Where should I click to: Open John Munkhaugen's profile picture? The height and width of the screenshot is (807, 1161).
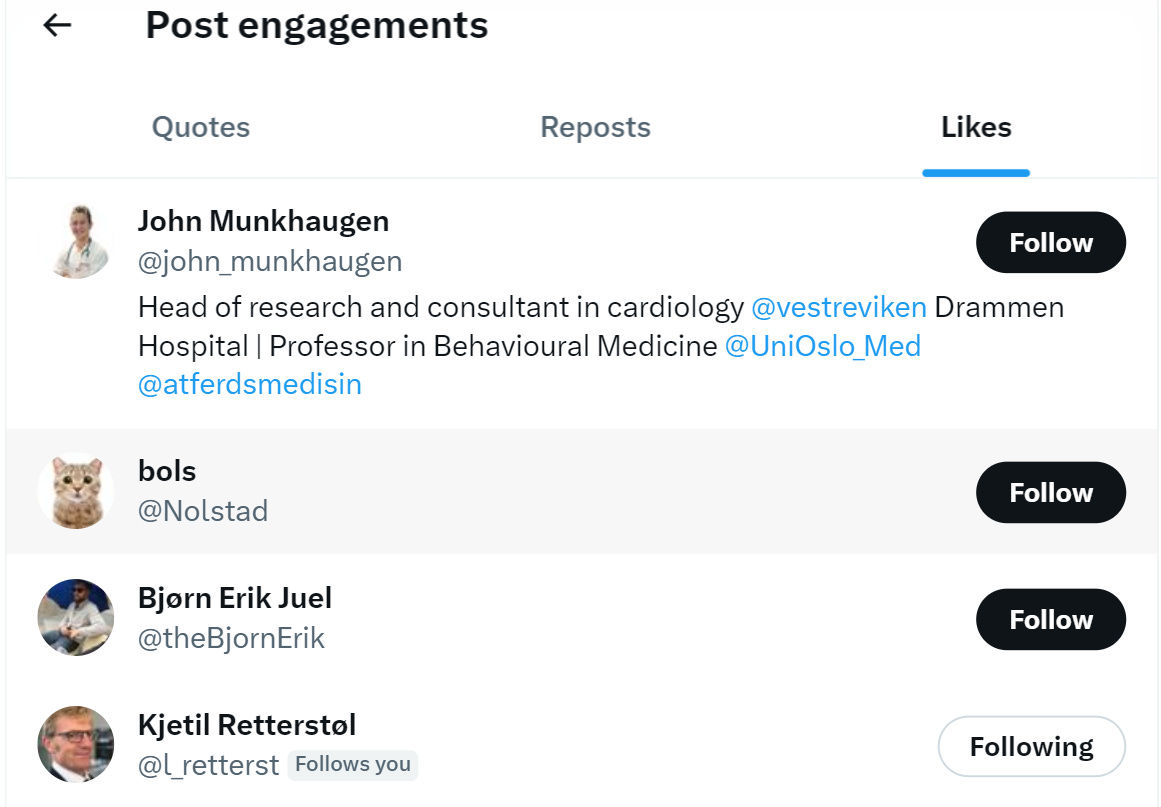(x=76, y=241)
